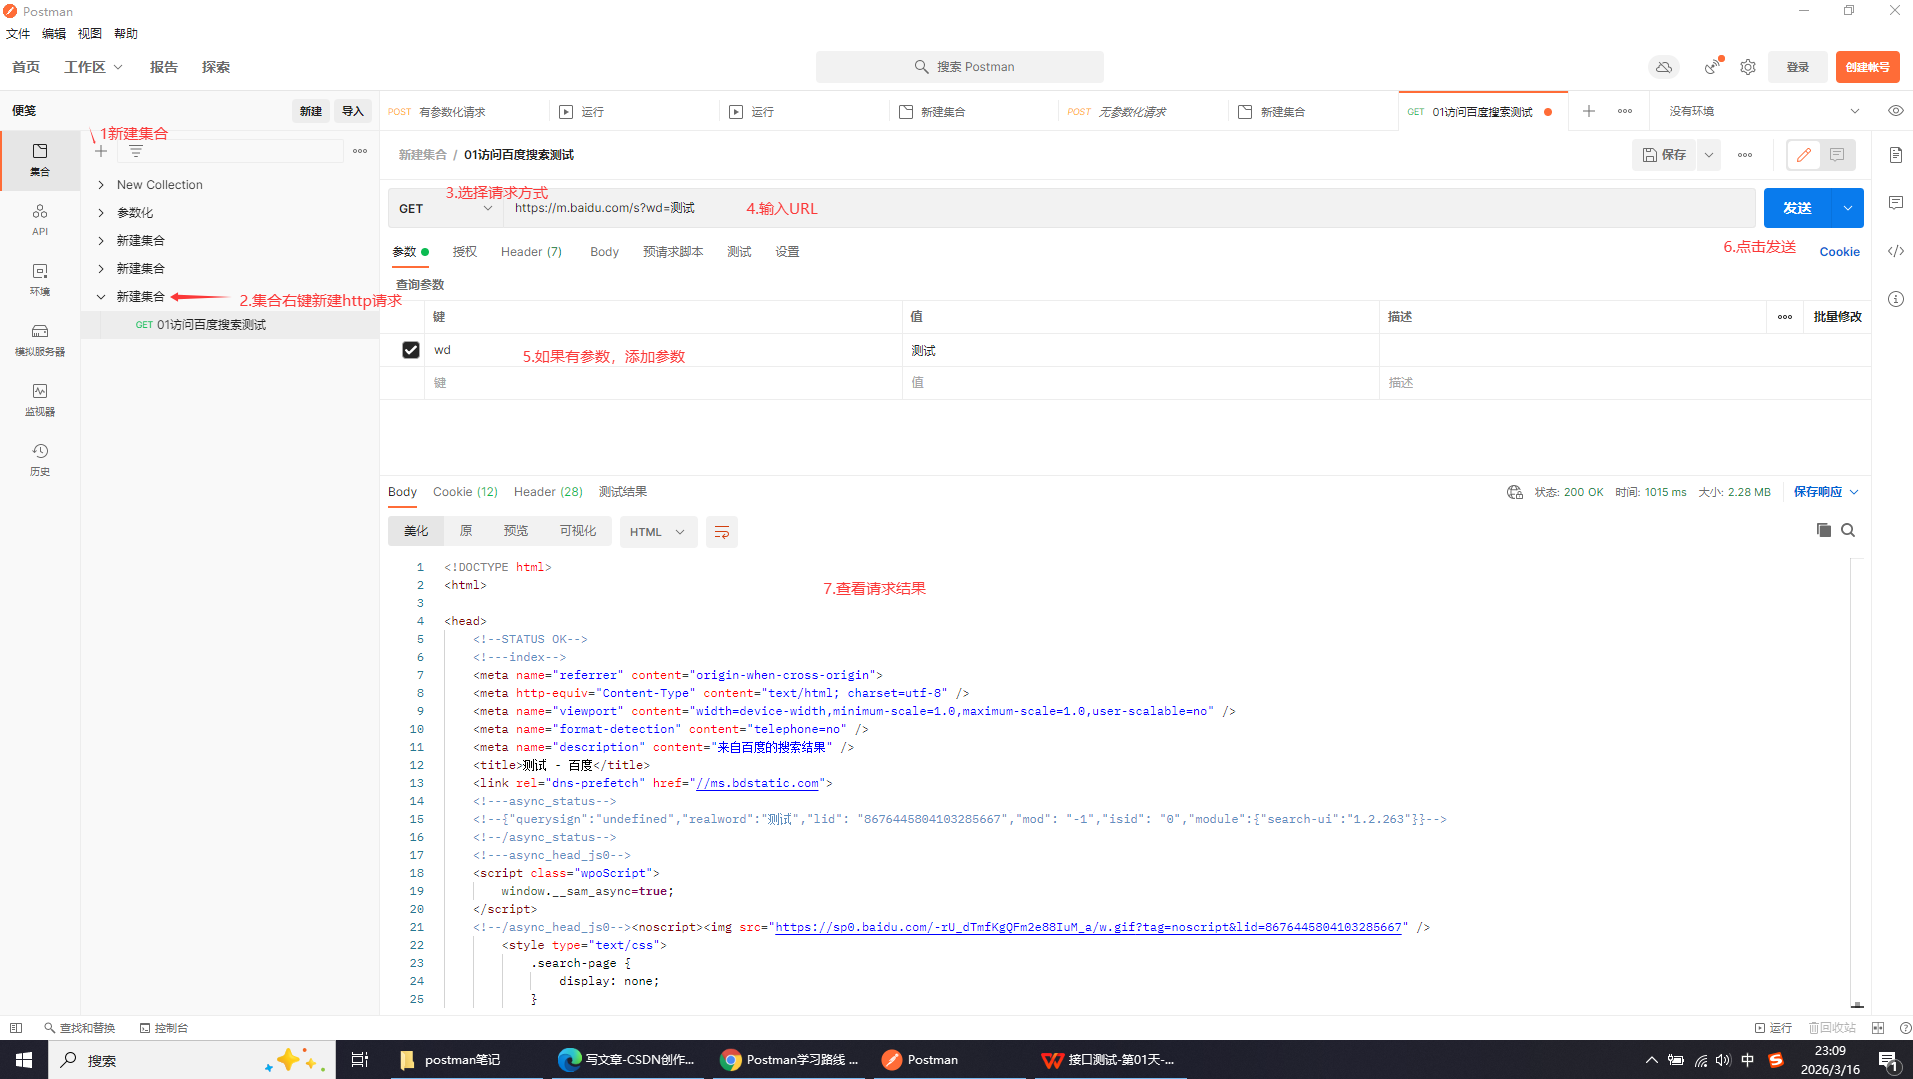Image resolution: width=1913 pixels, height=1079 pixels.
Task: Click the request URL input field
Action: [1130, 208]
